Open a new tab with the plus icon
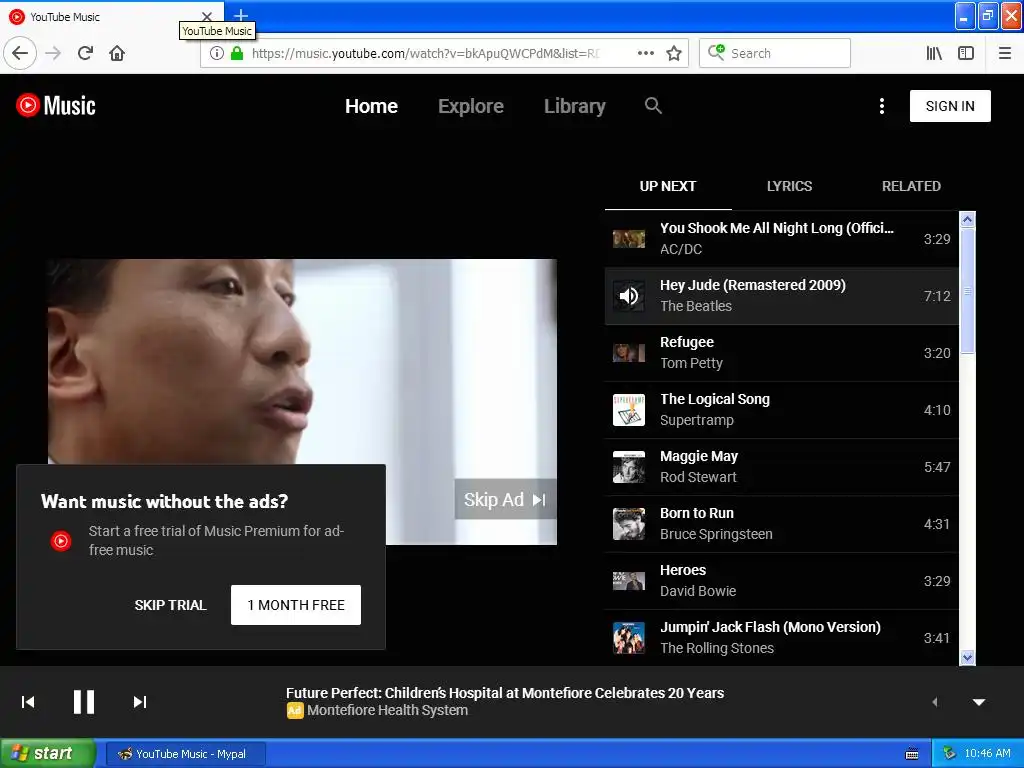Image resolution: width=1024 pixels, height=768 pixels. point(241,15)
